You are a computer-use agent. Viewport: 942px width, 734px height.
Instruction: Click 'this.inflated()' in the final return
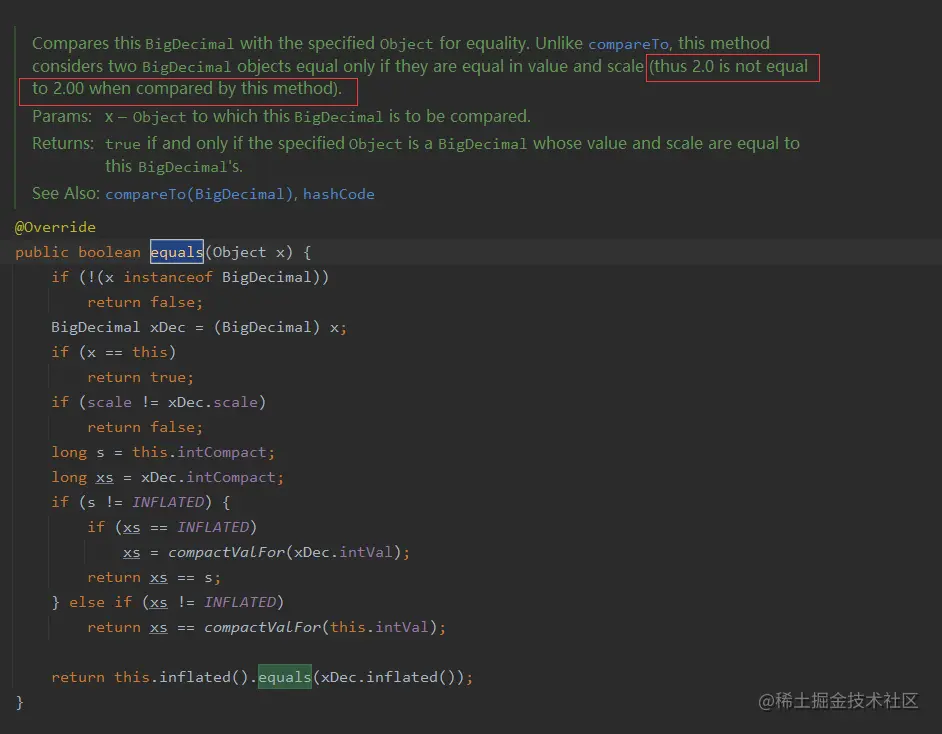tap(181, 678)
